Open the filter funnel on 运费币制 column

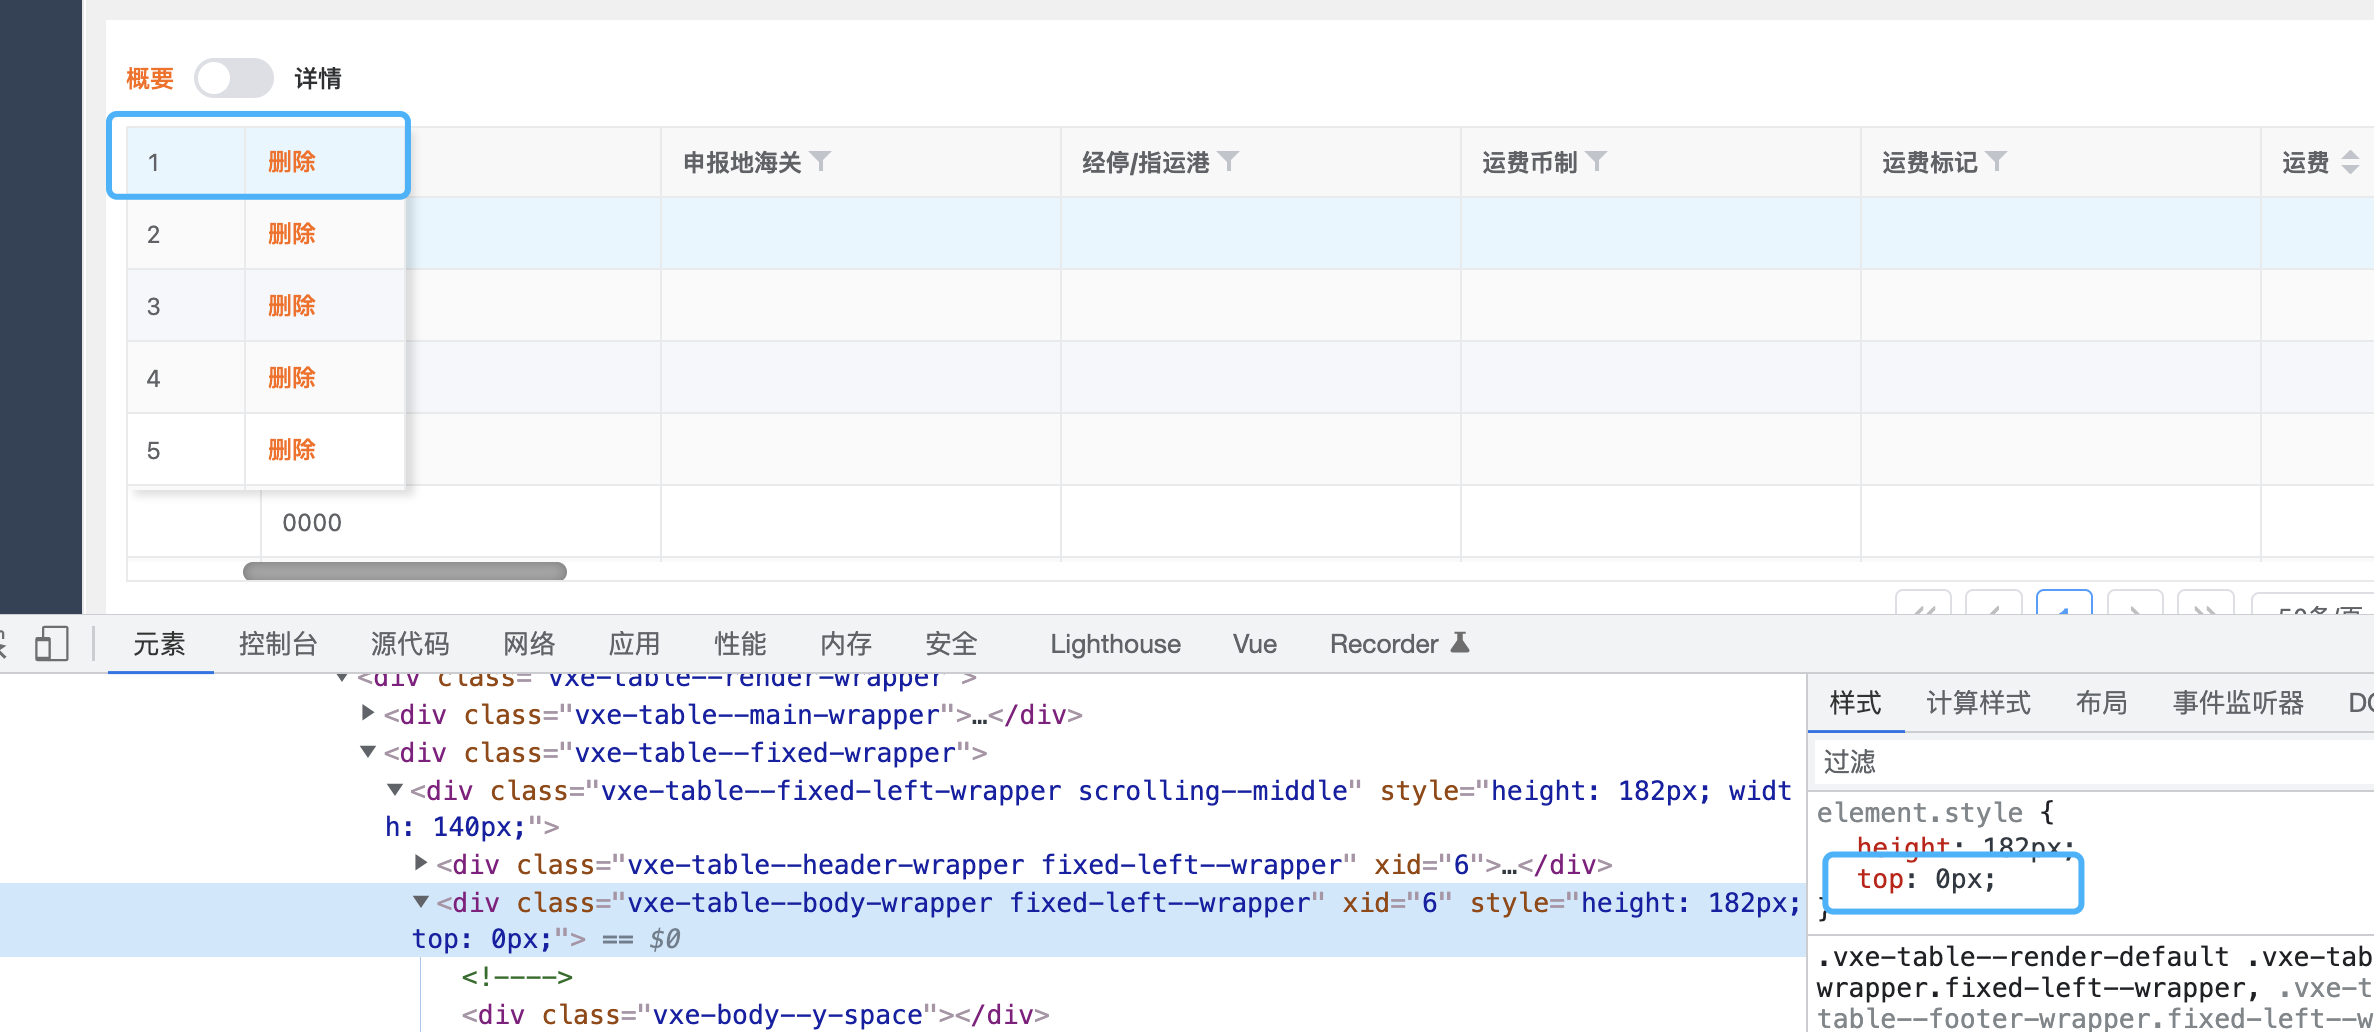[x=1597, y=161]
